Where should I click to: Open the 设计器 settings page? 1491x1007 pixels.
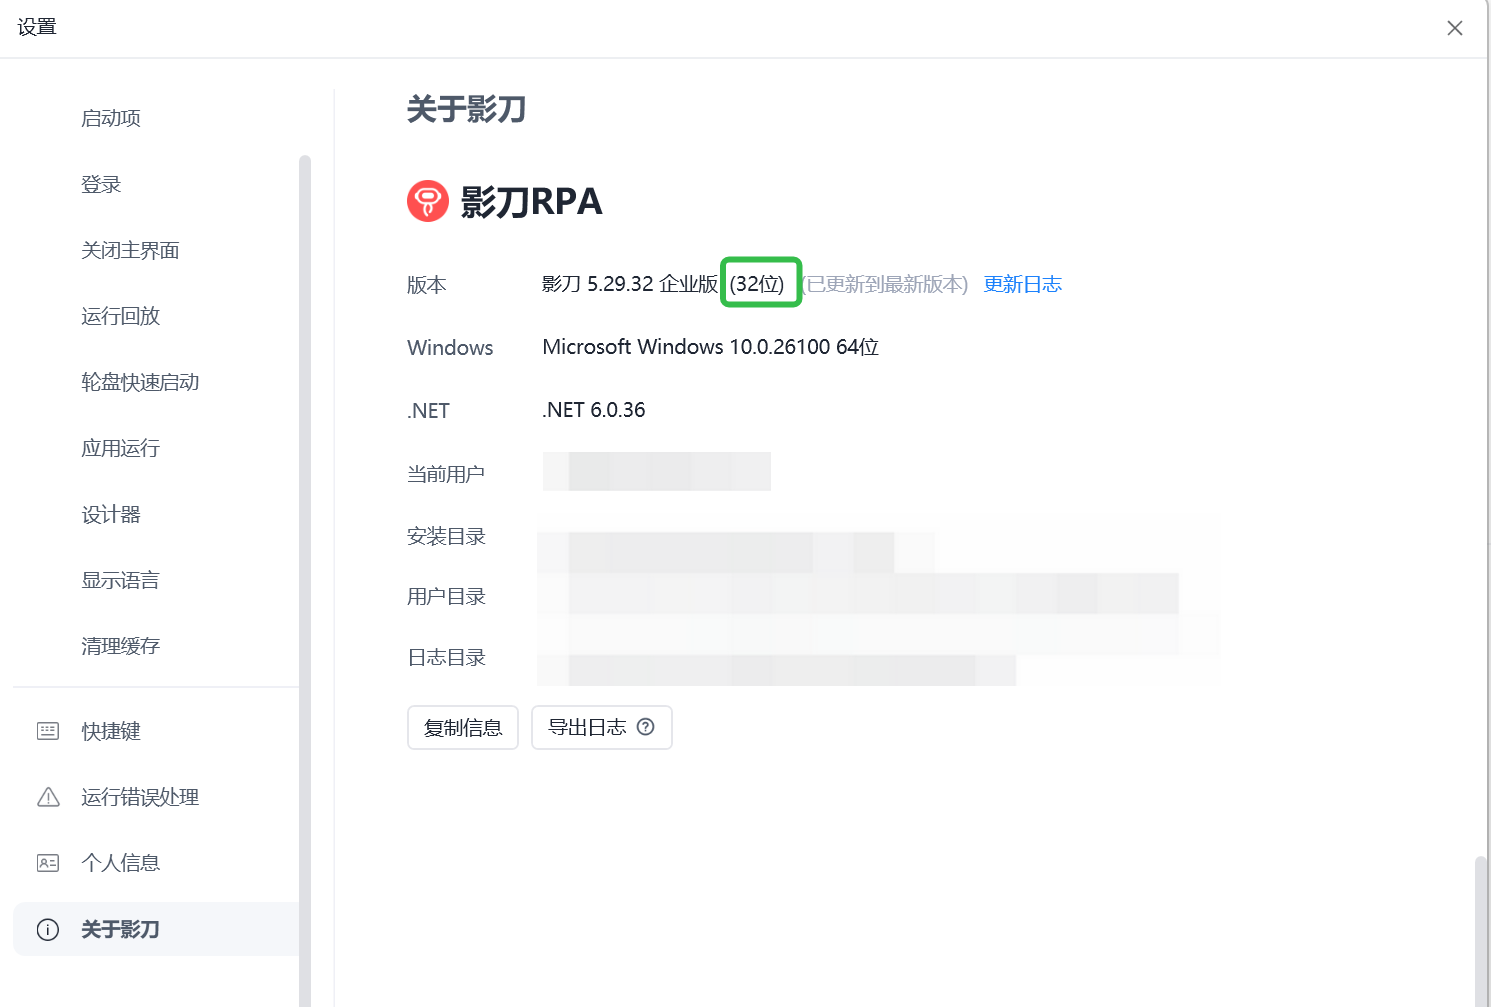[111, 514]
